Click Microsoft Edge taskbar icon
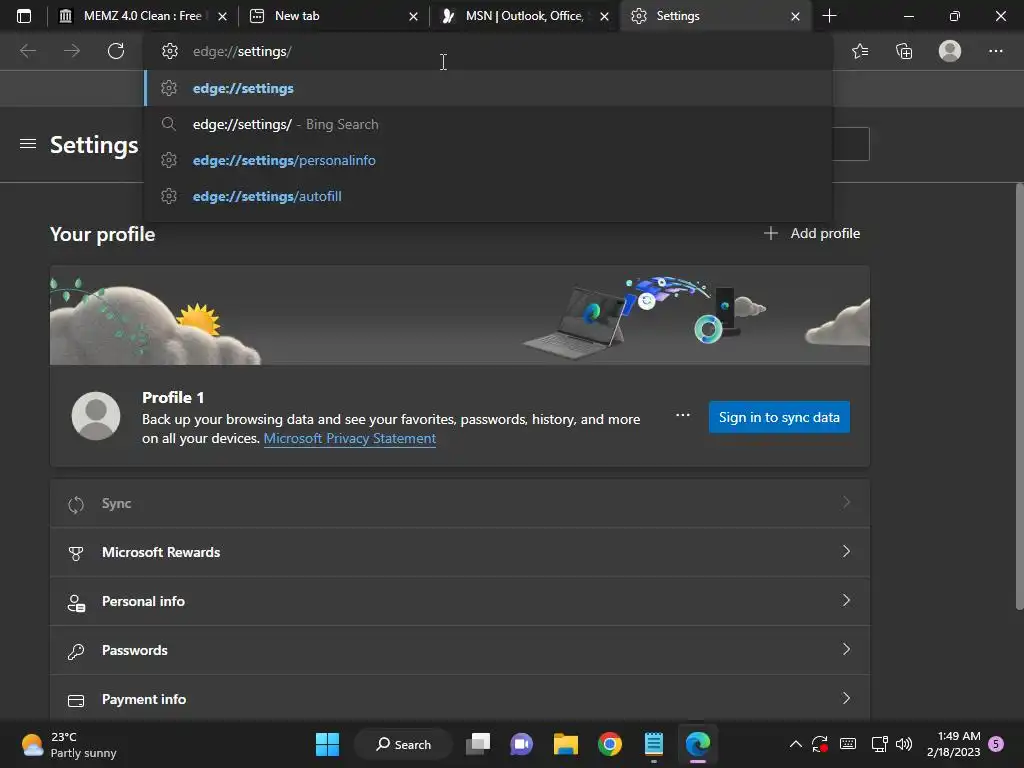This screenshot has width=1024, height=768. (x=697, y=744)
